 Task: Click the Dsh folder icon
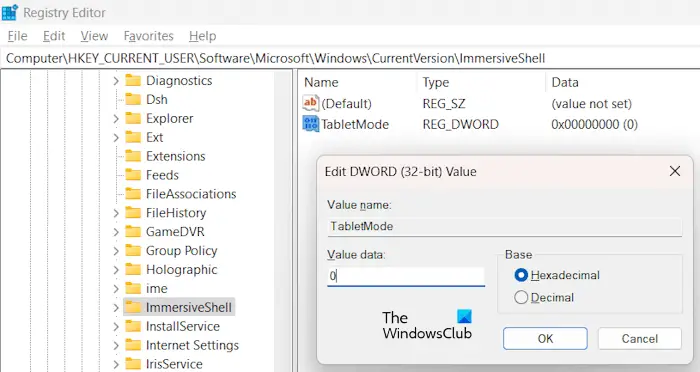click(x=133, y=99)
